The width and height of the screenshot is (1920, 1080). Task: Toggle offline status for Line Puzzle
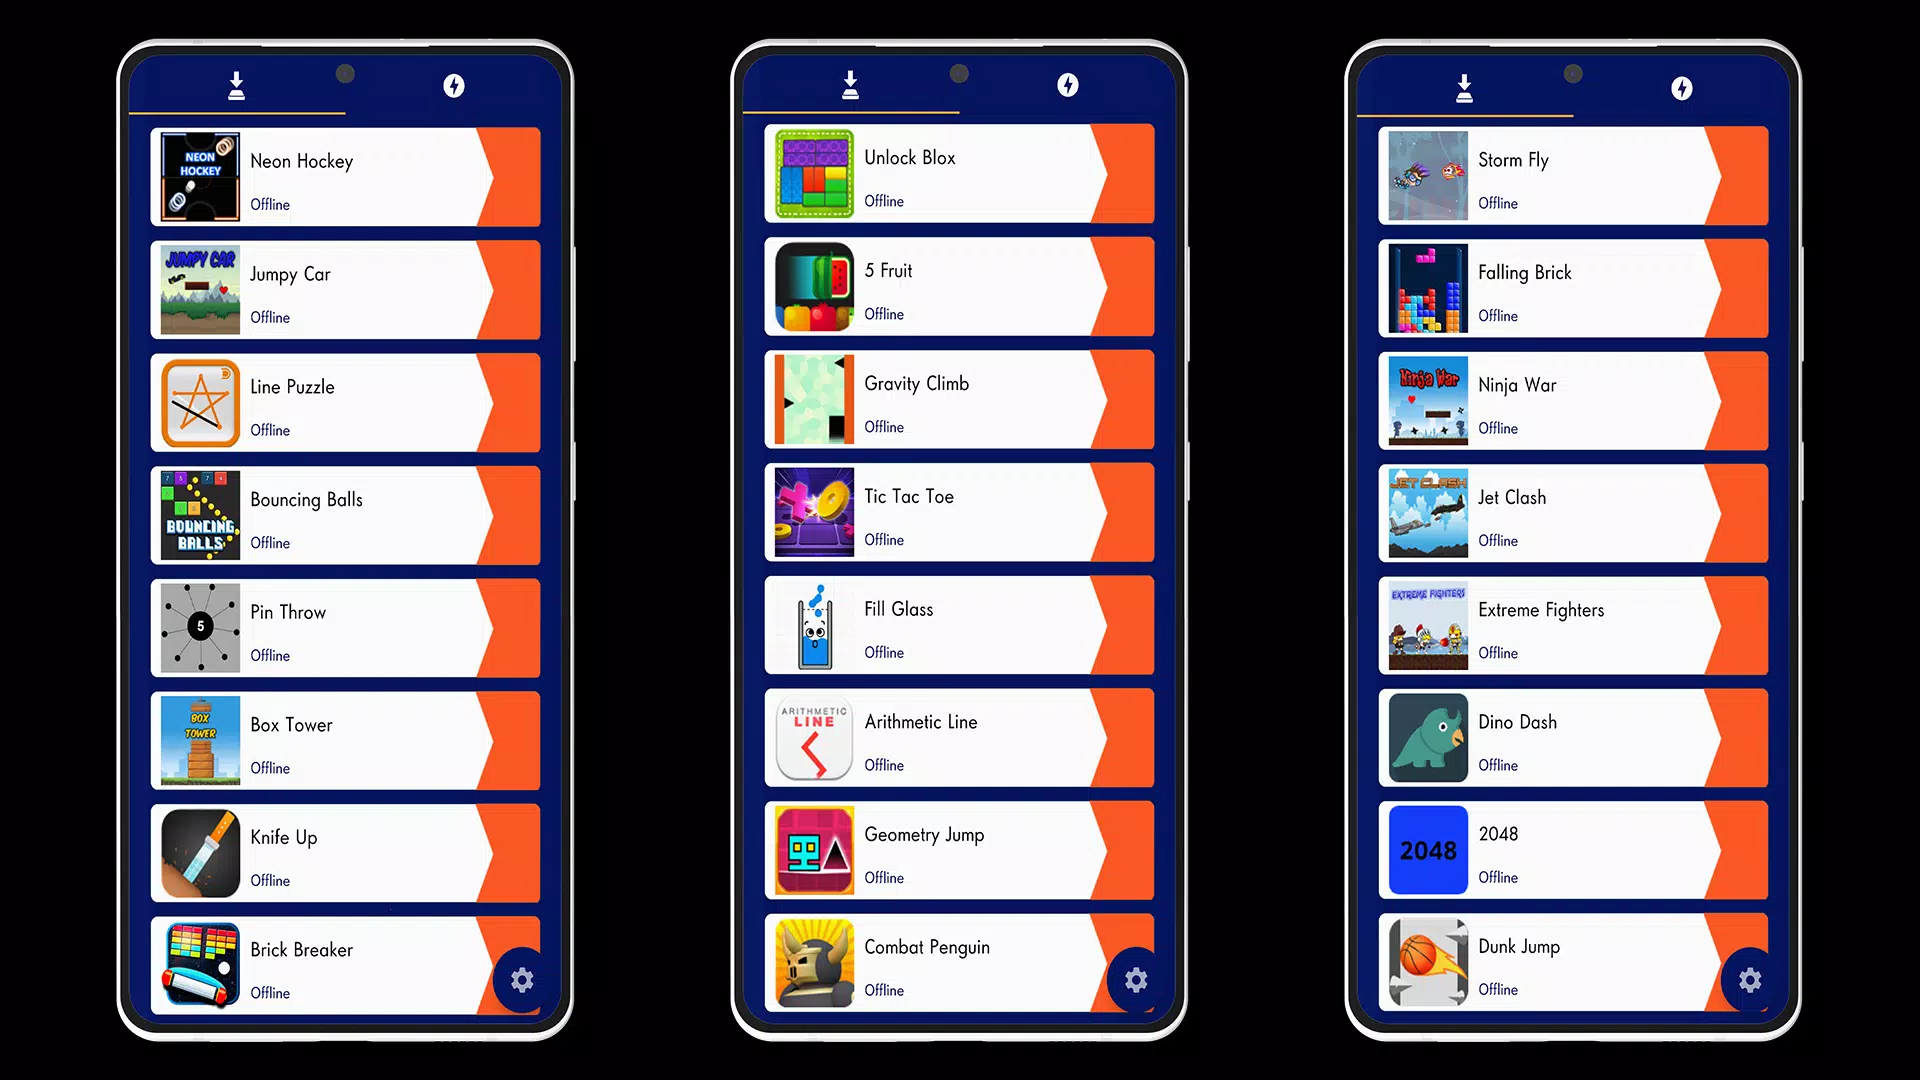pos(270,429)
